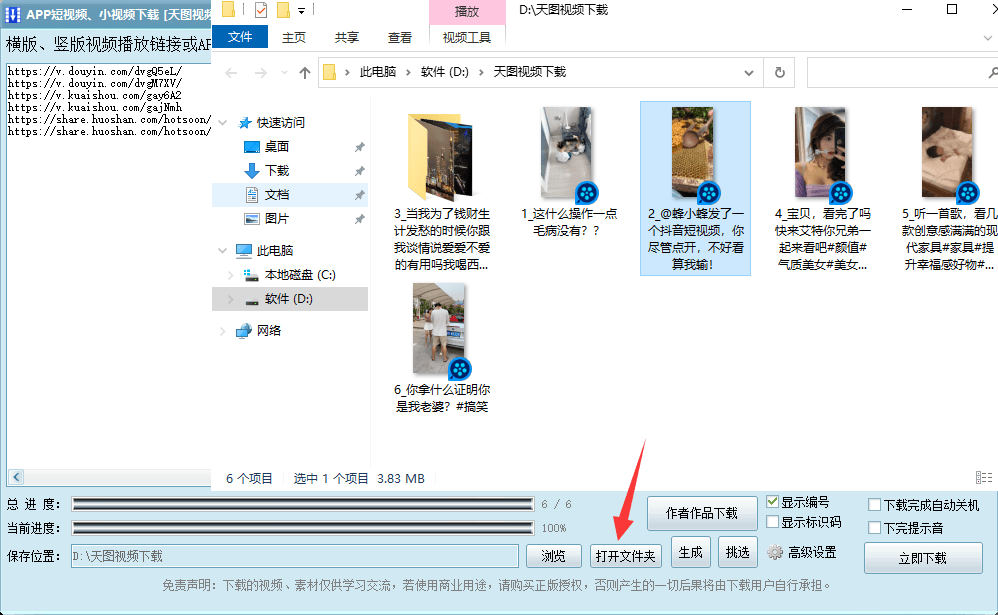This screenshot has height=615, width=998.
Task: Navigate up one level using the up arrow
Action: [307, 72]
